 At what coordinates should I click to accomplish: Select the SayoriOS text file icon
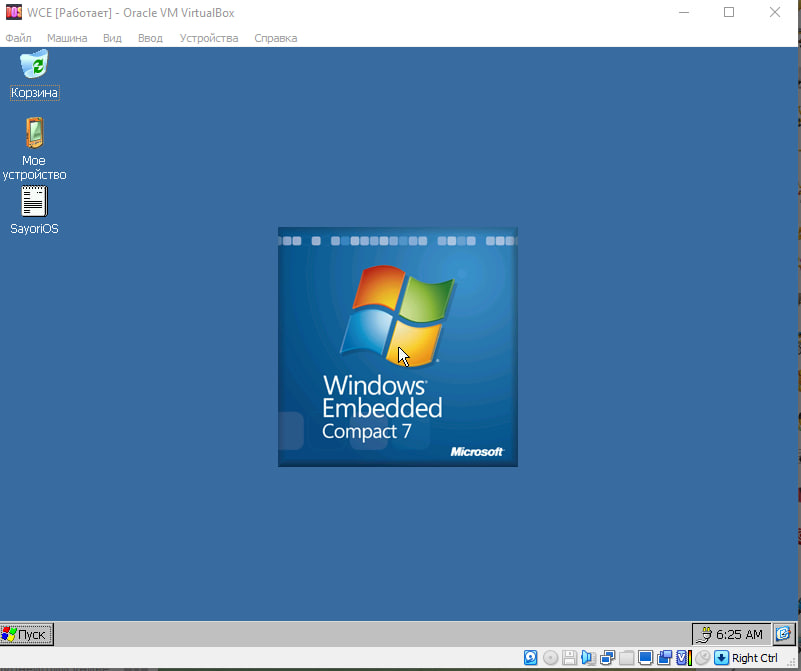tap(34, 210)
